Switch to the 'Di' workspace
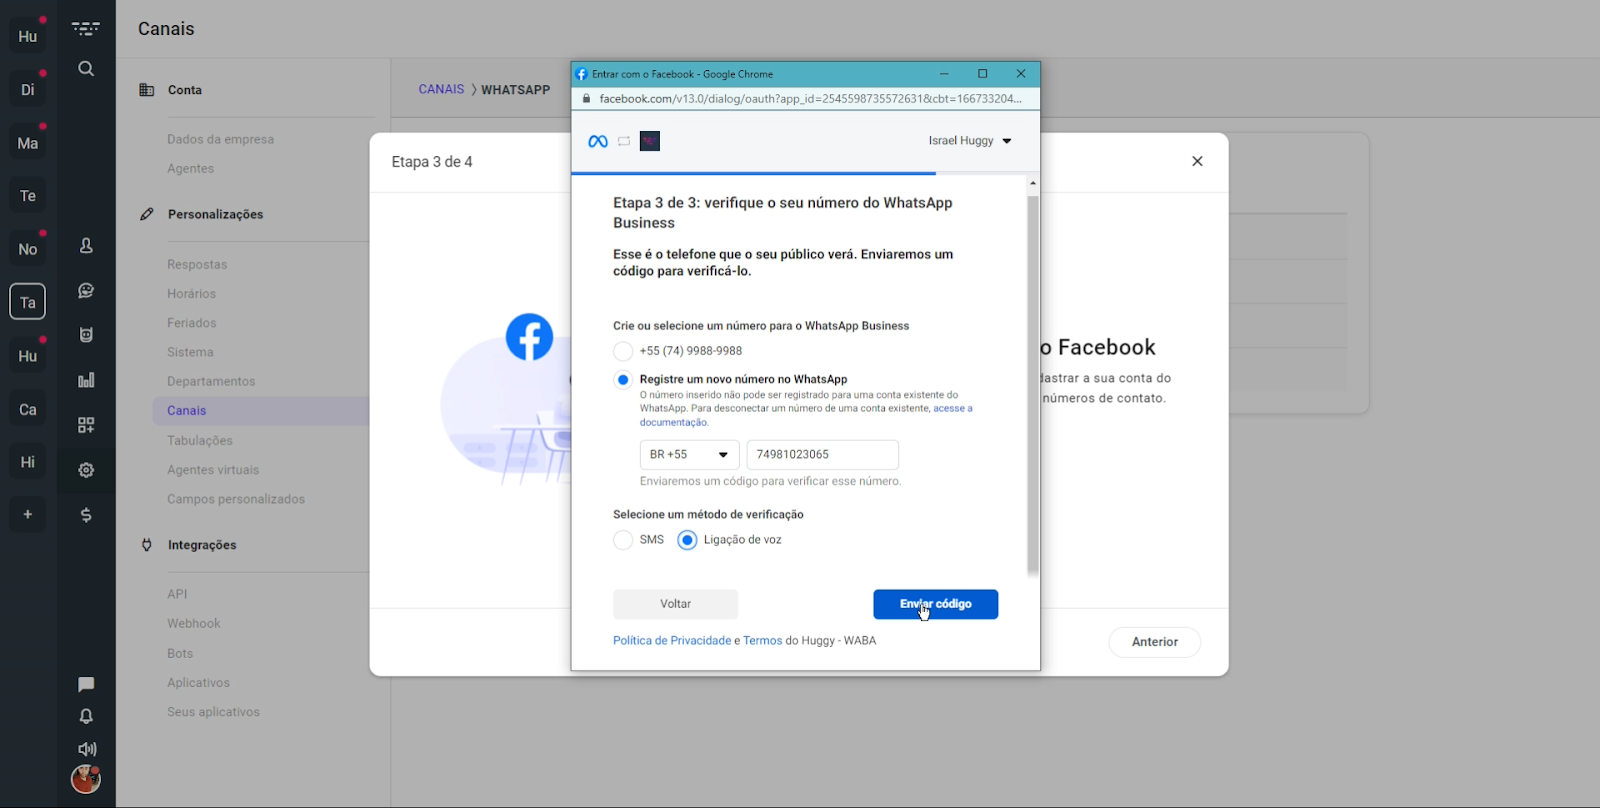Viewport: 1600px width, 808px height. (28, 89)
